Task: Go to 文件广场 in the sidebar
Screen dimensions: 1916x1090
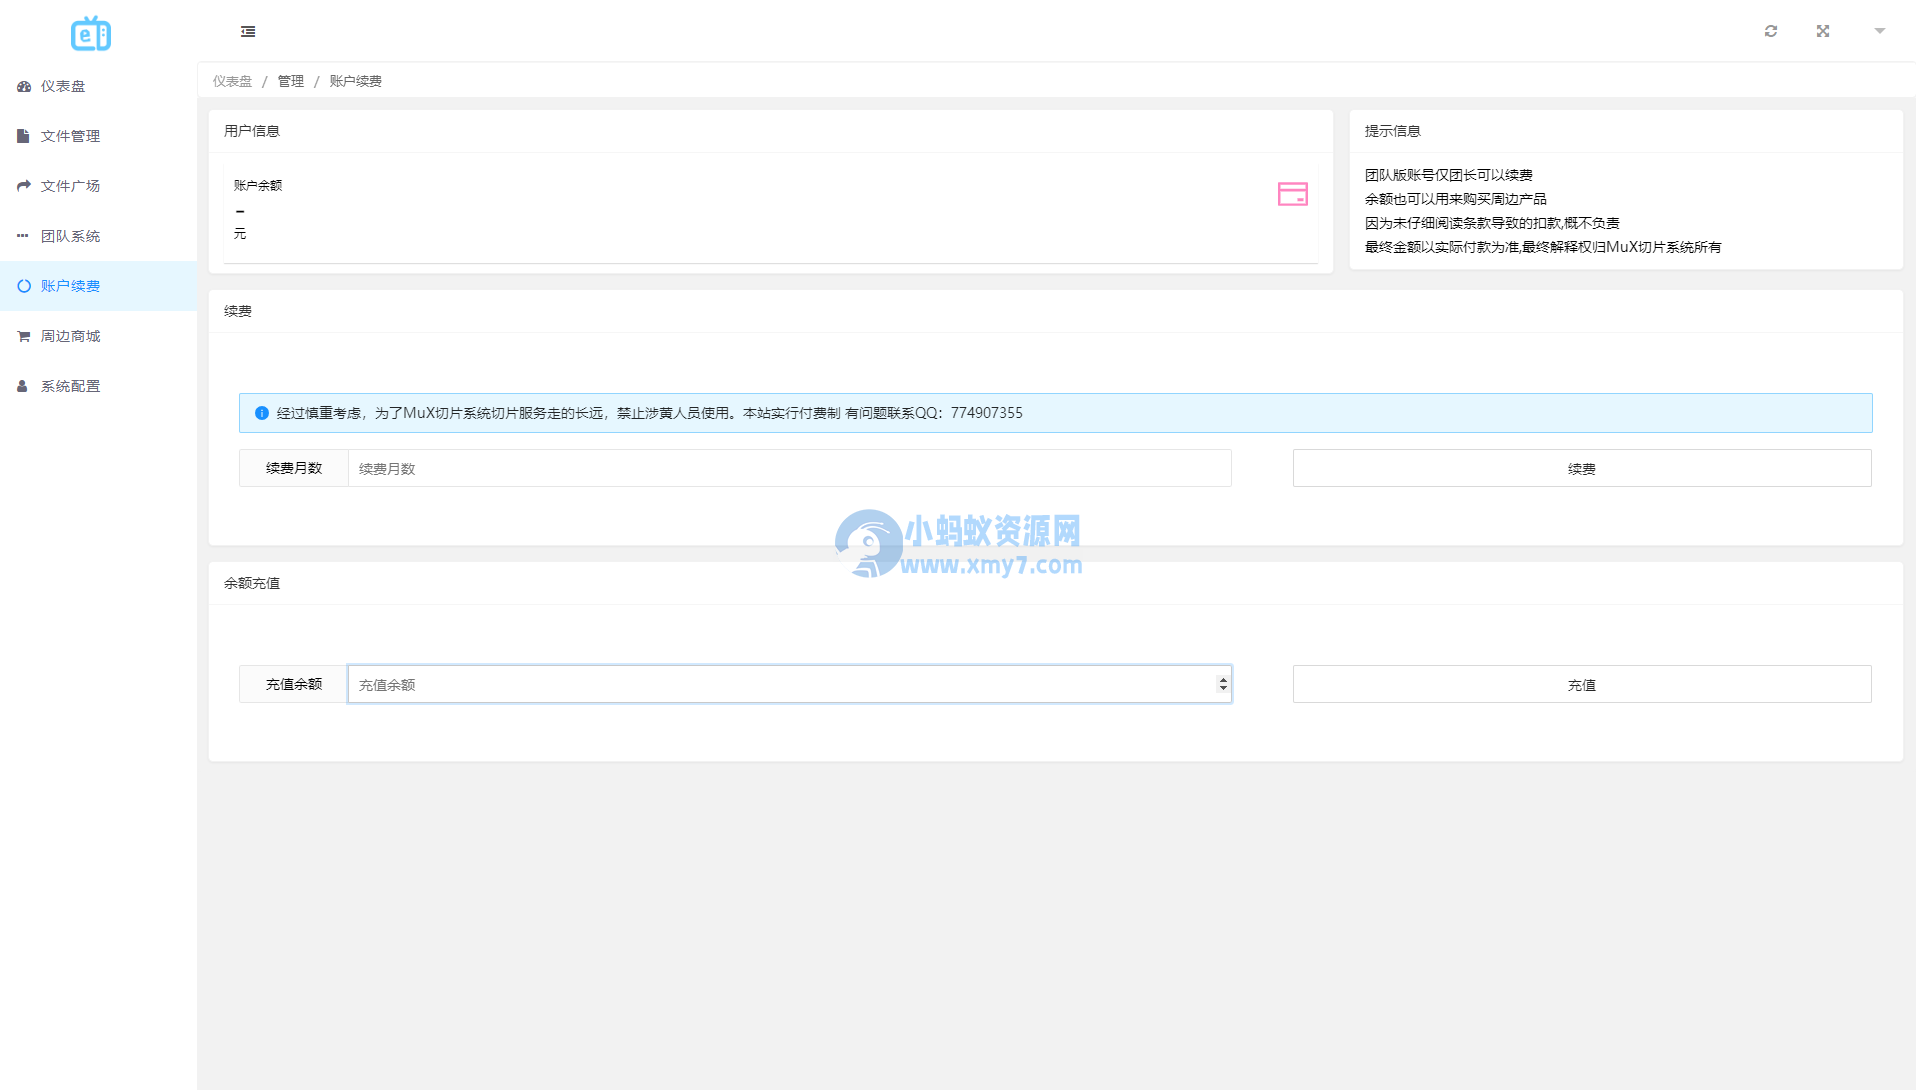Action: click(x=99, y=186)
